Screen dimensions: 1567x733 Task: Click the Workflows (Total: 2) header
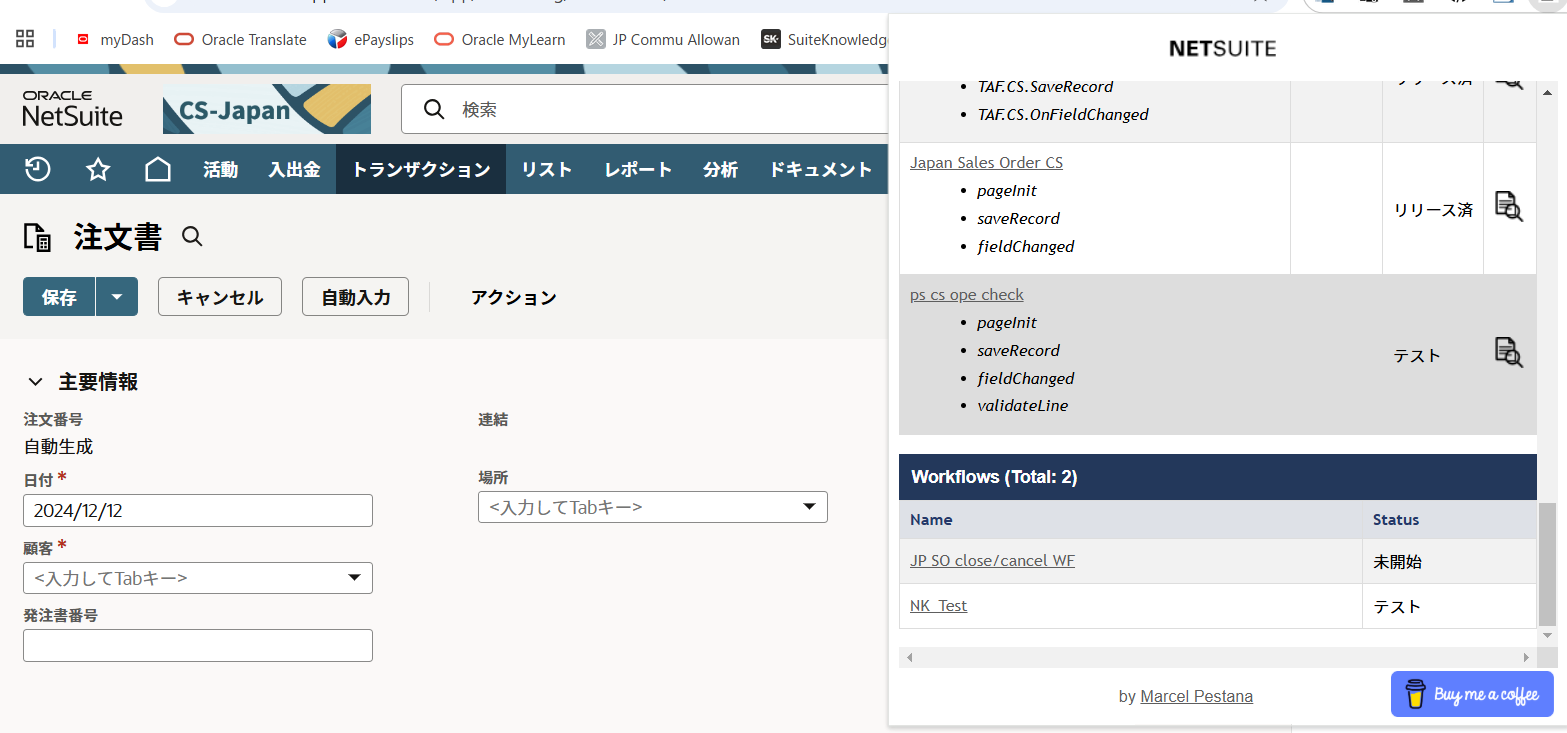click(x=1217, y=477)
